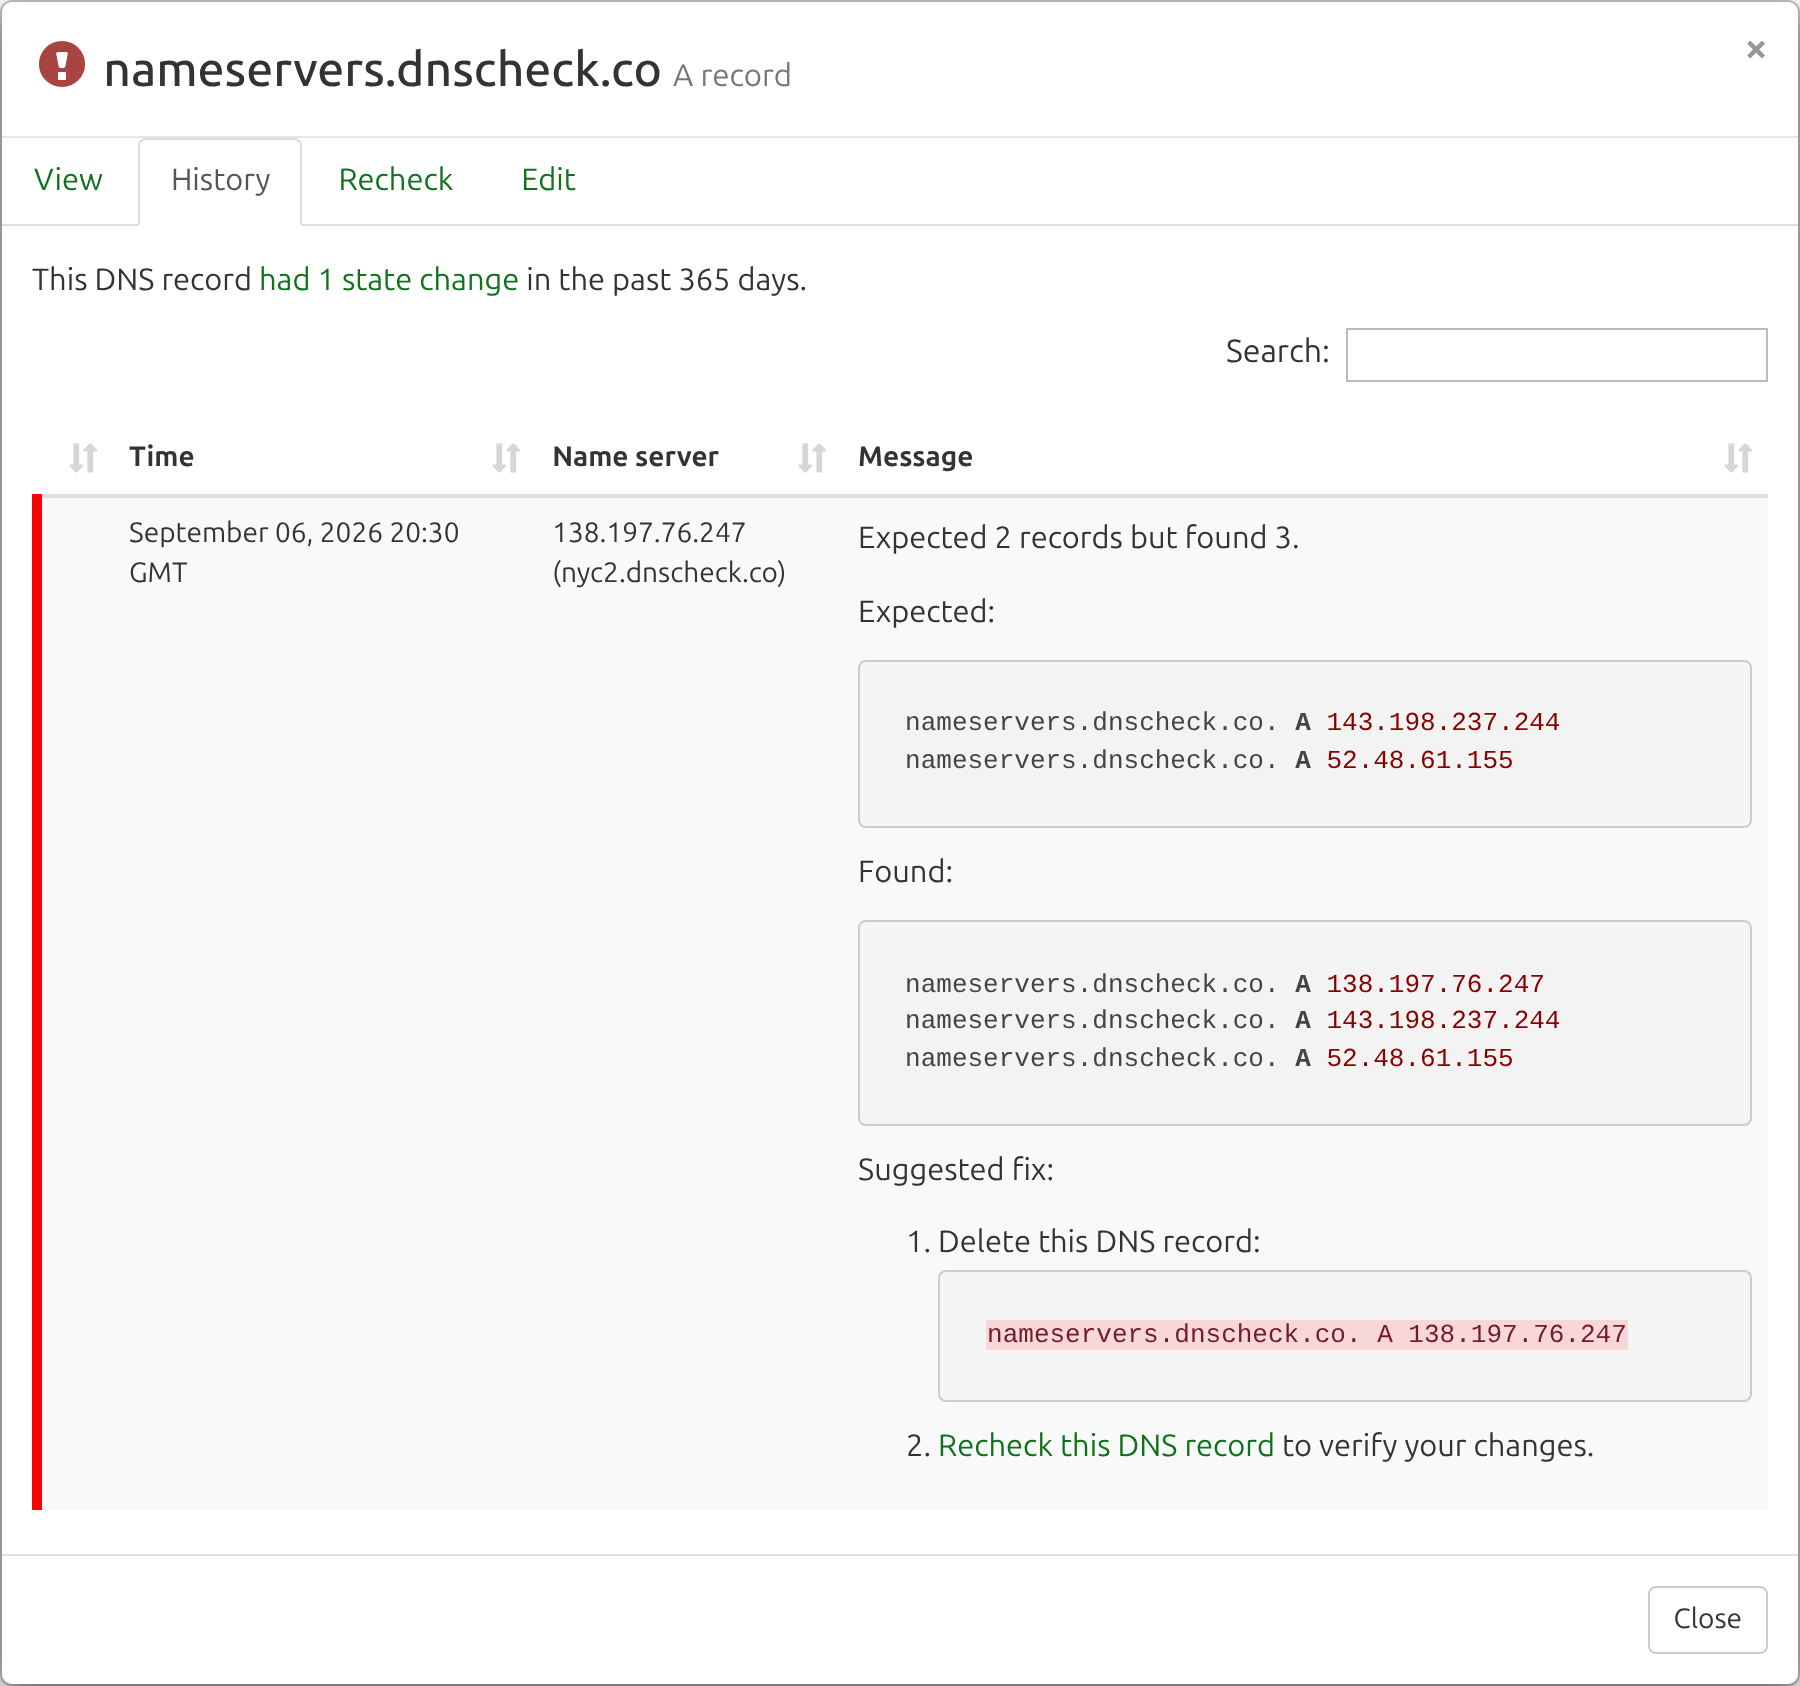This screenshot has height=1686, width=1800.
Task: Click the Found record 143.198.237.244 line
Action: click(x=1232, y=1020)
